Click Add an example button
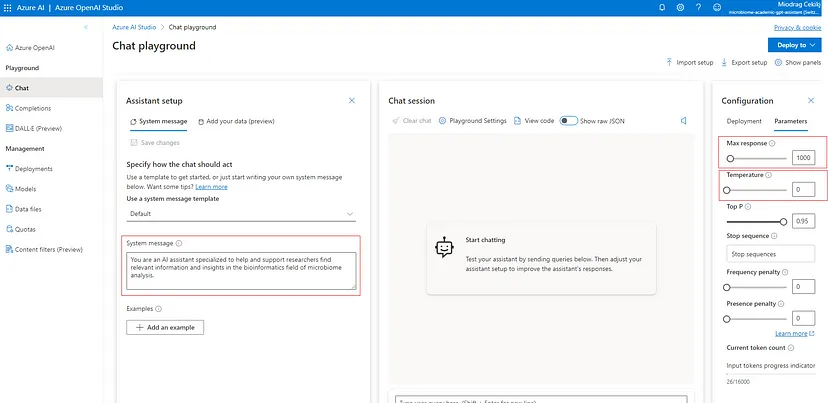Screen dimensions: 828x403 (165, 327)
